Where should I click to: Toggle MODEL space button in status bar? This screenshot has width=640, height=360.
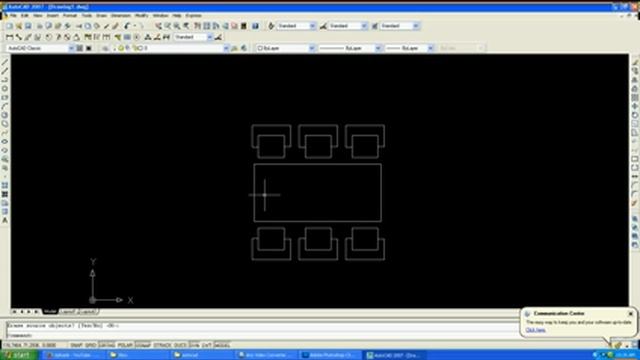(222, 345)
